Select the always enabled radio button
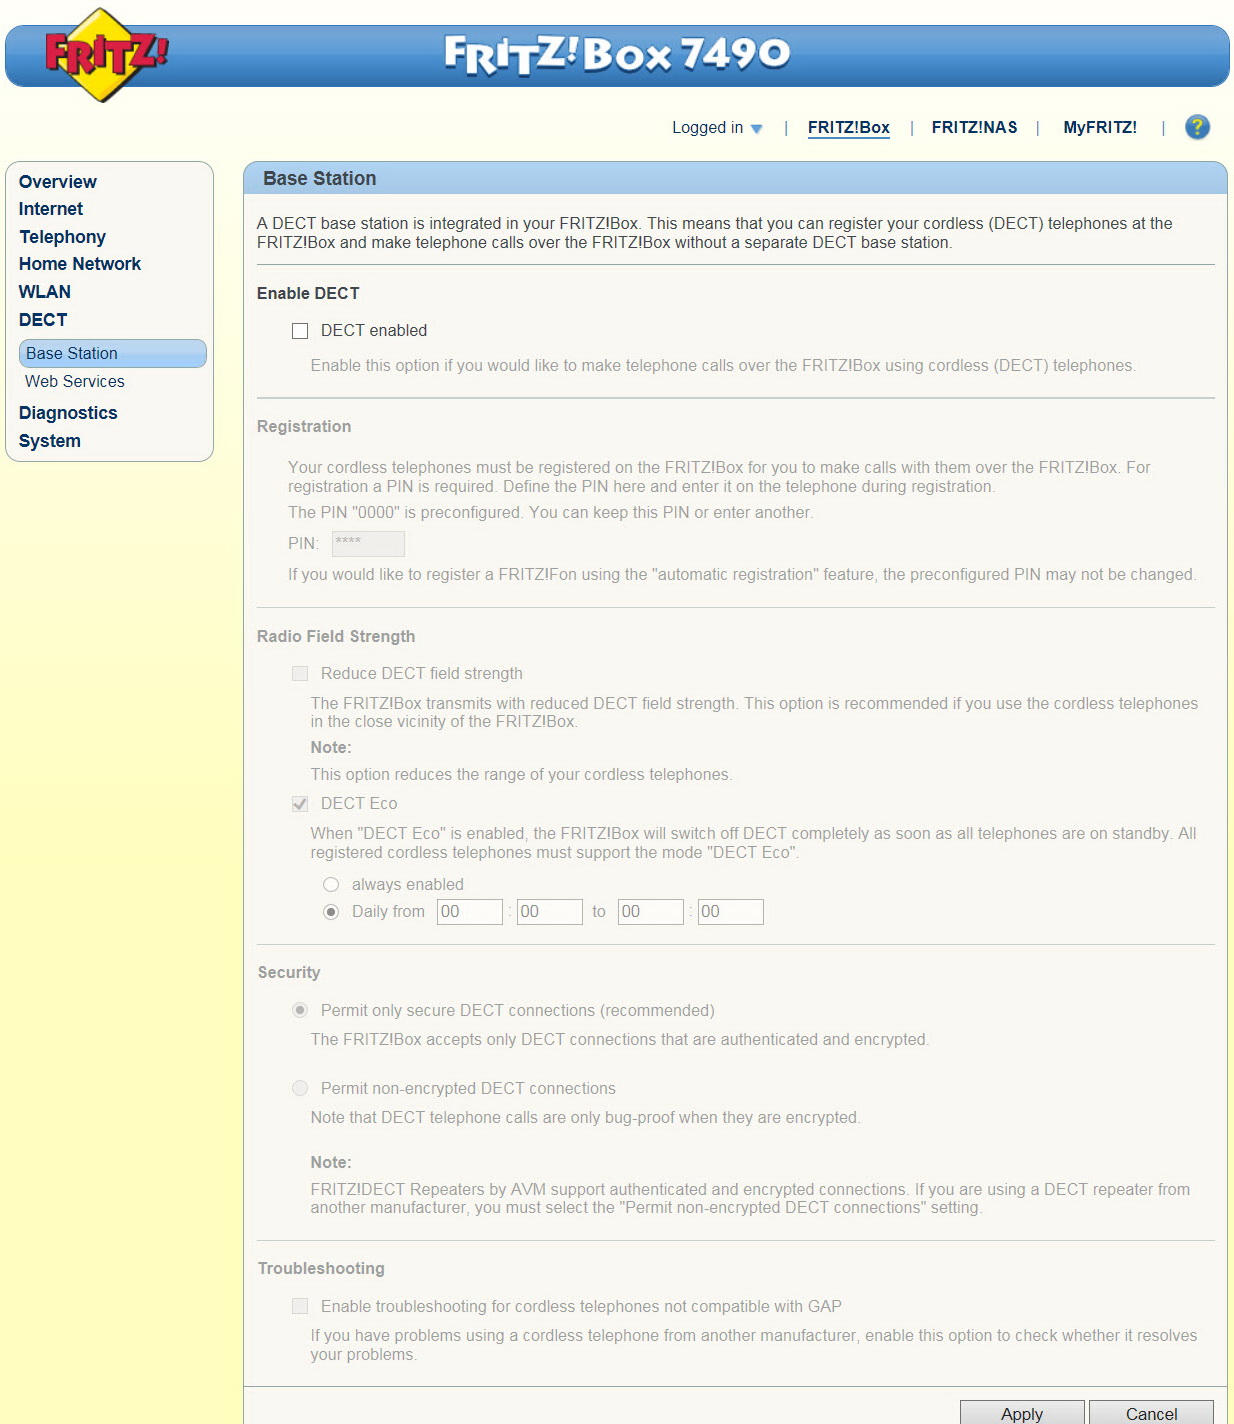The width and height of the screenshot is (1234, 1424). coord(331,885)
